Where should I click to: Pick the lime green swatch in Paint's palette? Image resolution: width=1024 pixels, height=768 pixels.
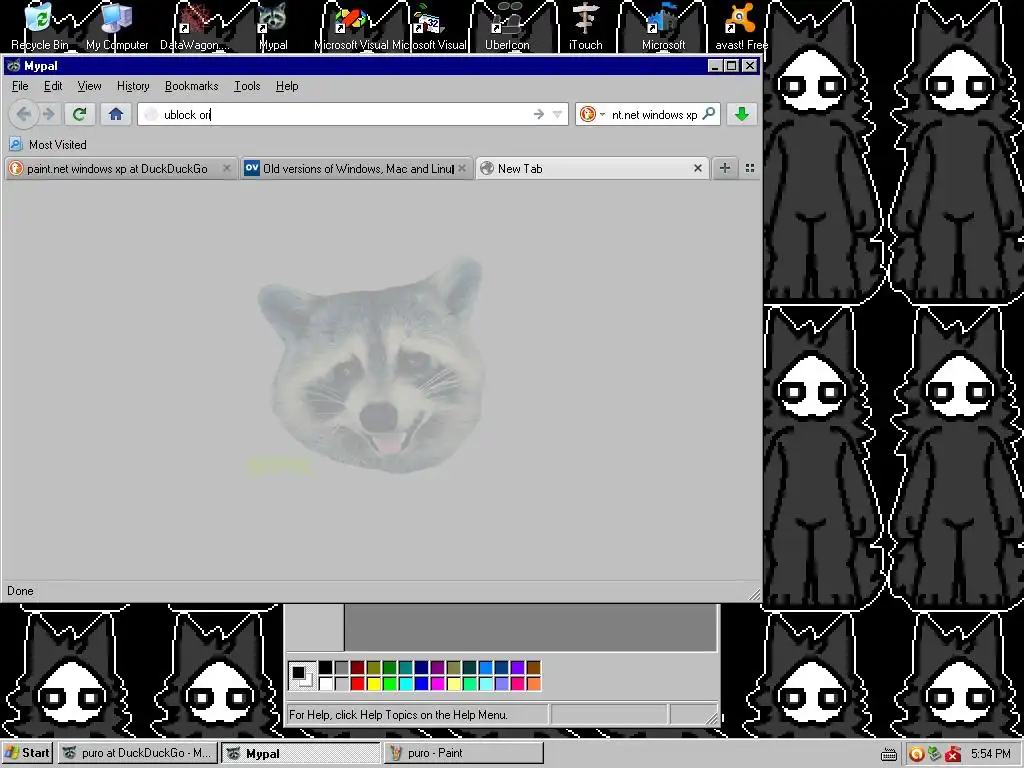389,683
